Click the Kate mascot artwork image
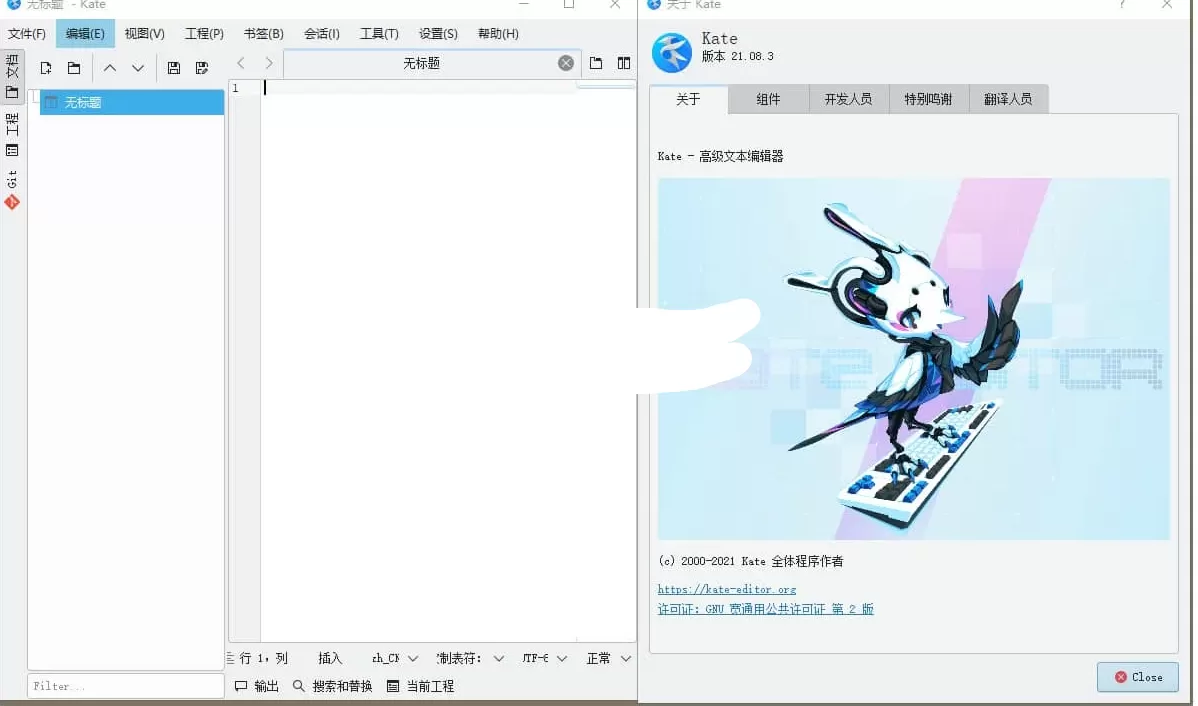Image resolution: width=1198 pixels, height=706 pixels. [x=913, y=359]
